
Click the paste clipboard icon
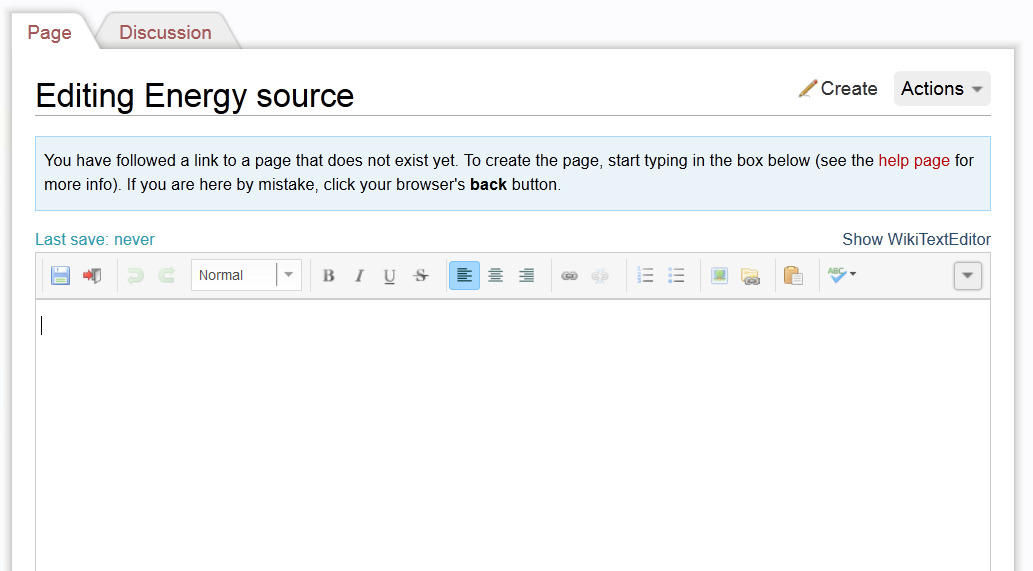coord(794,276)
